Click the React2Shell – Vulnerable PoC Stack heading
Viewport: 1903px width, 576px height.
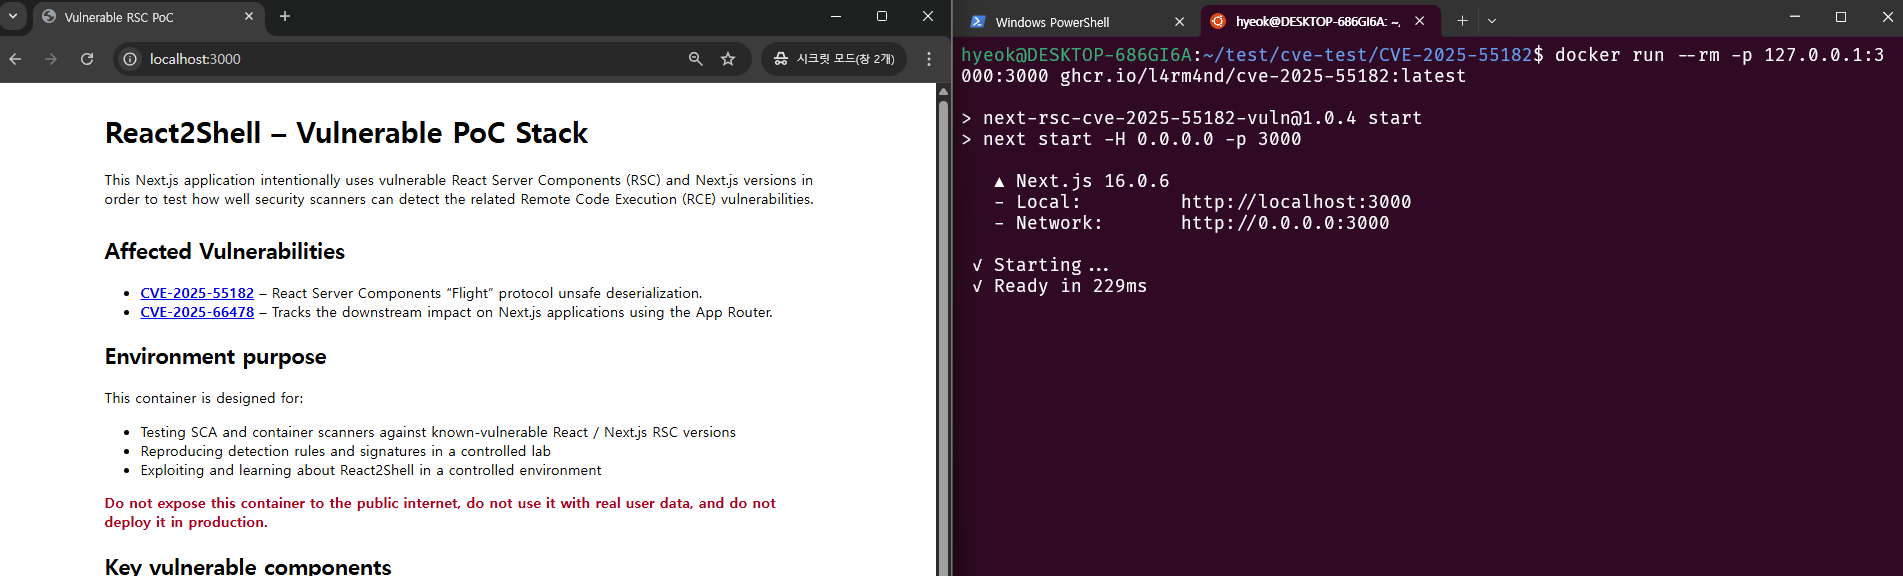pos(346,133)
